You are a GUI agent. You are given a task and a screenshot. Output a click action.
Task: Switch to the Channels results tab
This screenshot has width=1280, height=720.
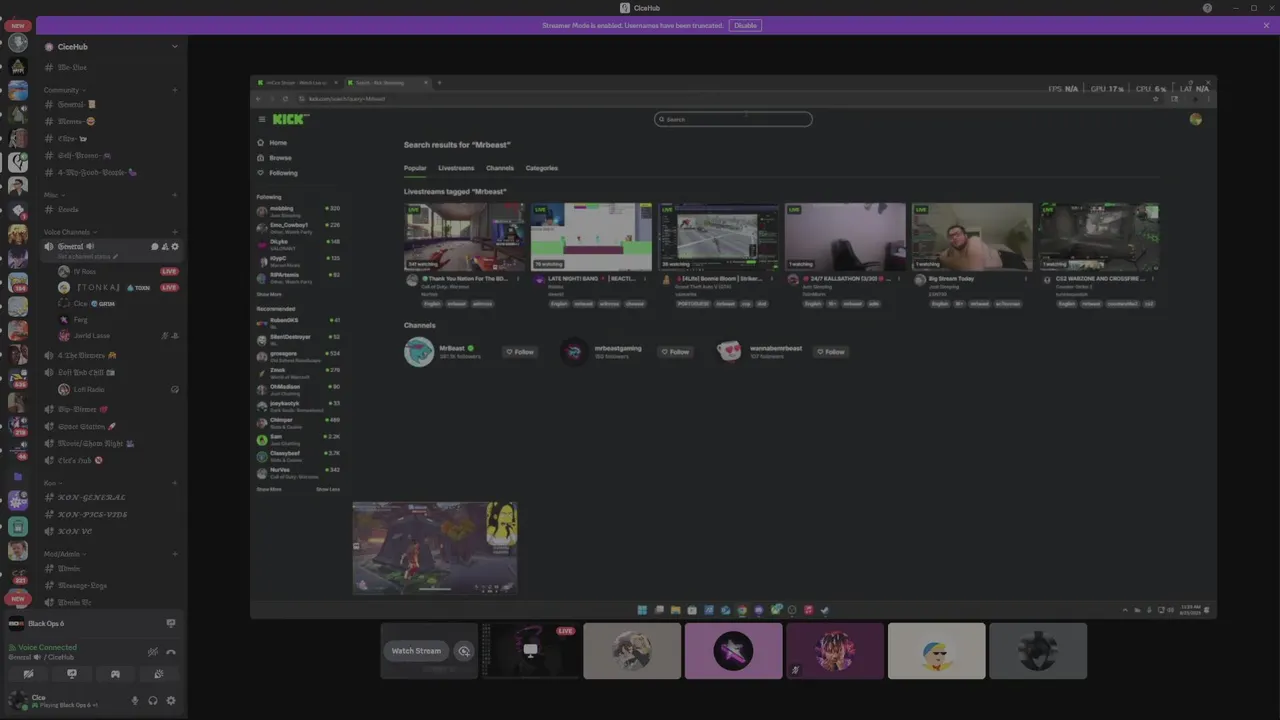click(500, 168)
